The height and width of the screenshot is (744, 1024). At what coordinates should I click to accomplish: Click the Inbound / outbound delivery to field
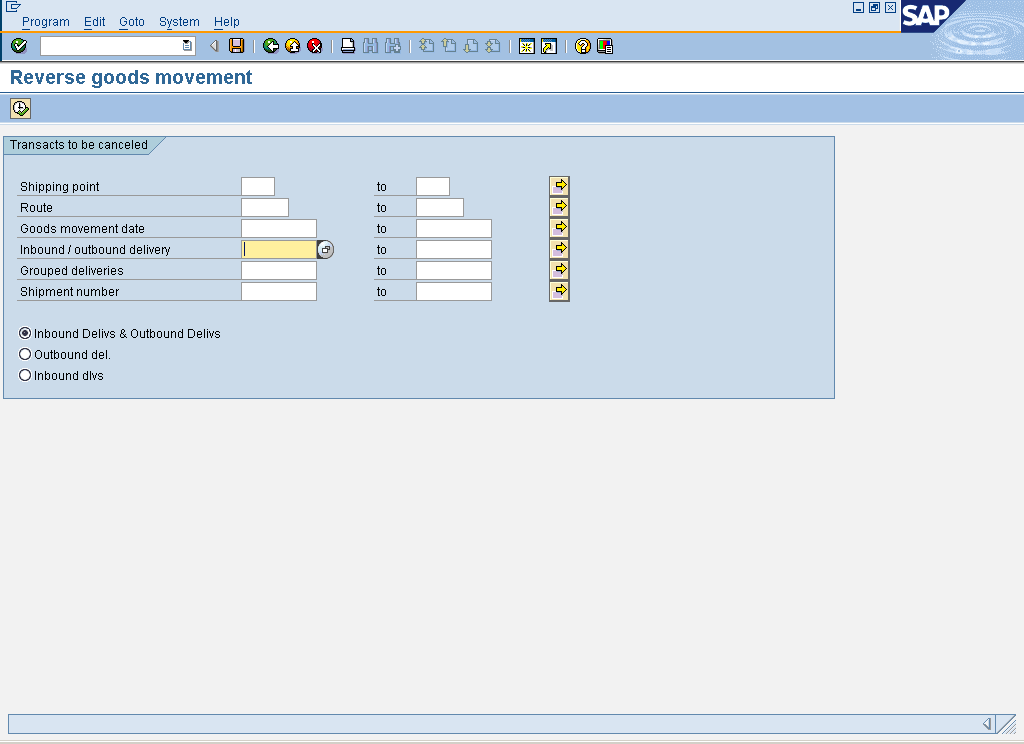tap(454, 249)
